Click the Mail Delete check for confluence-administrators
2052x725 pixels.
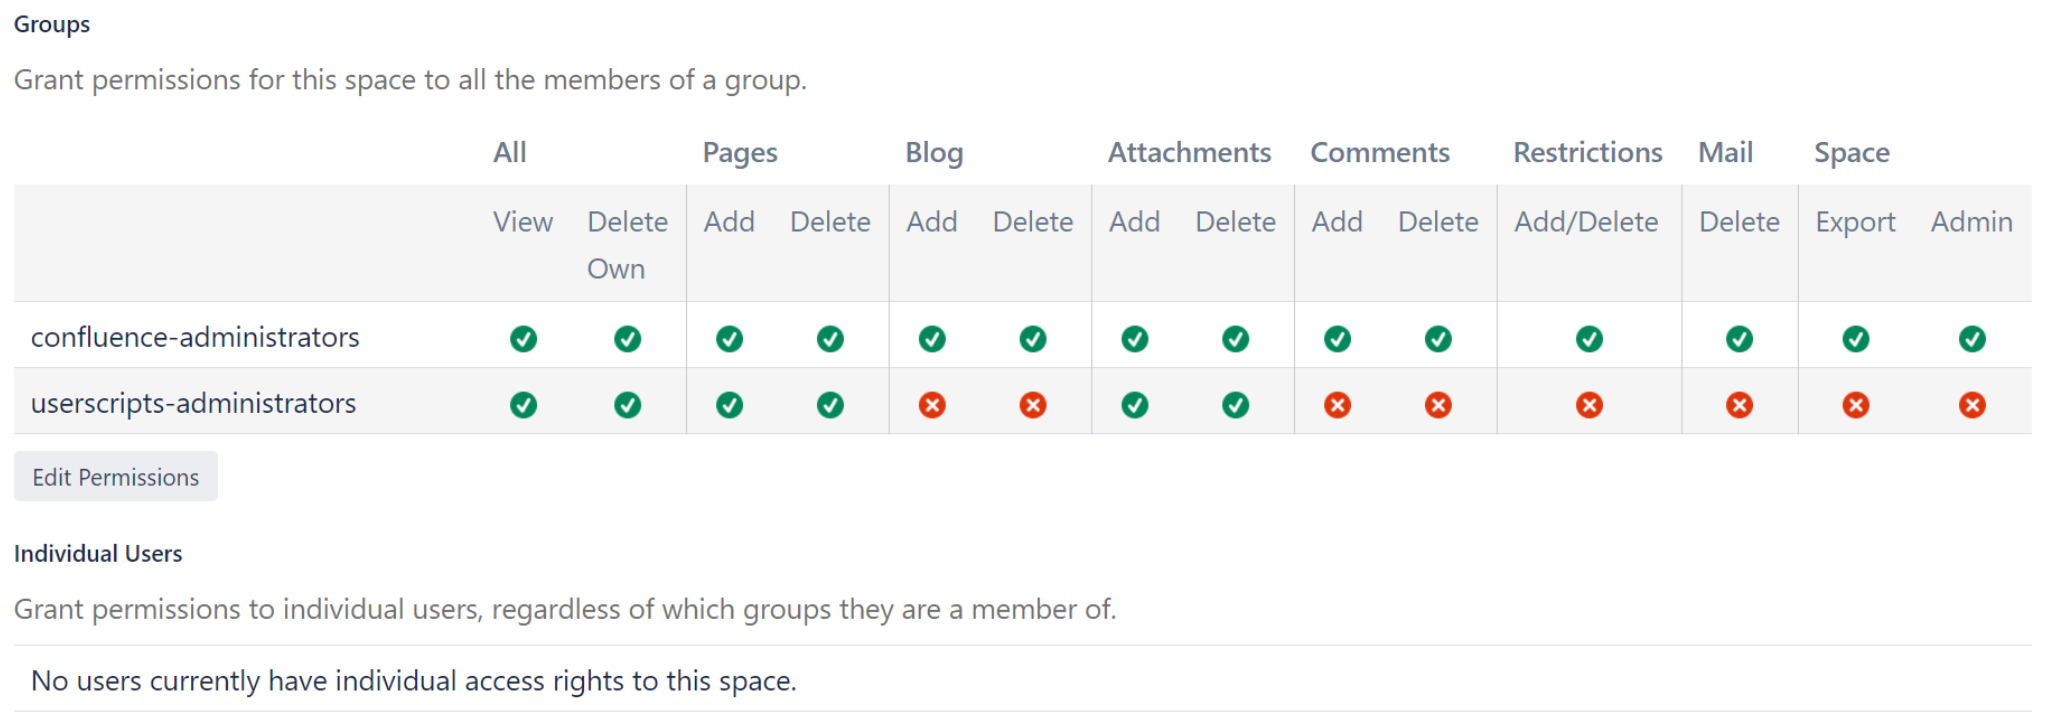click(1740, 338)
